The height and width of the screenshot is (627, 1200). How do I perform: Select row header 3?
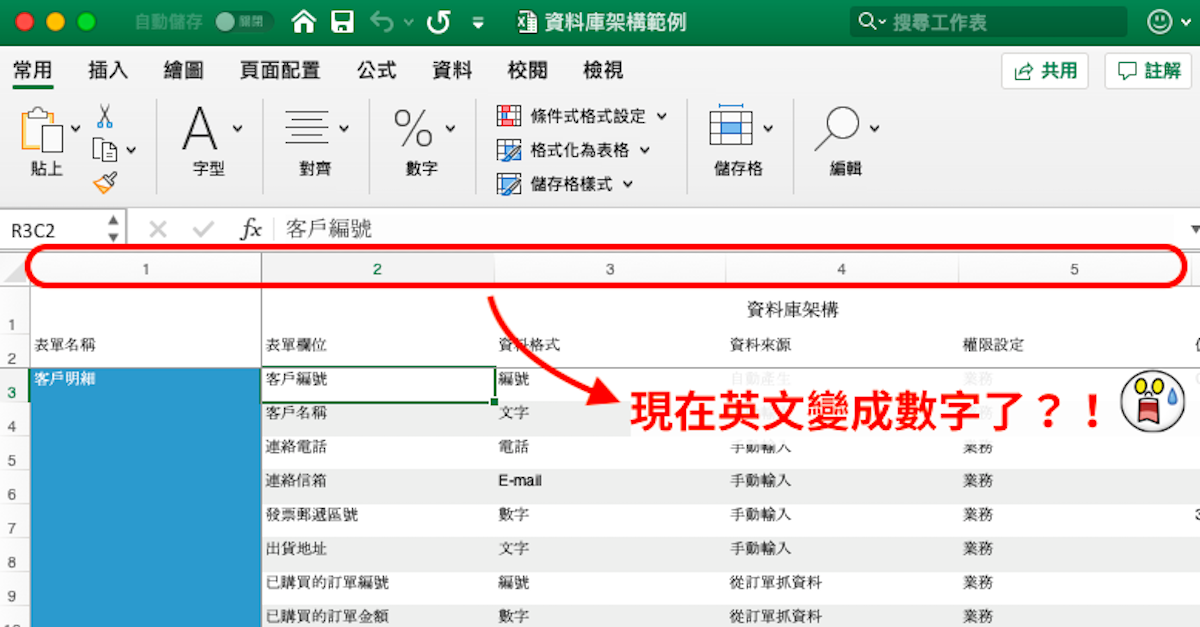(13, 393)
